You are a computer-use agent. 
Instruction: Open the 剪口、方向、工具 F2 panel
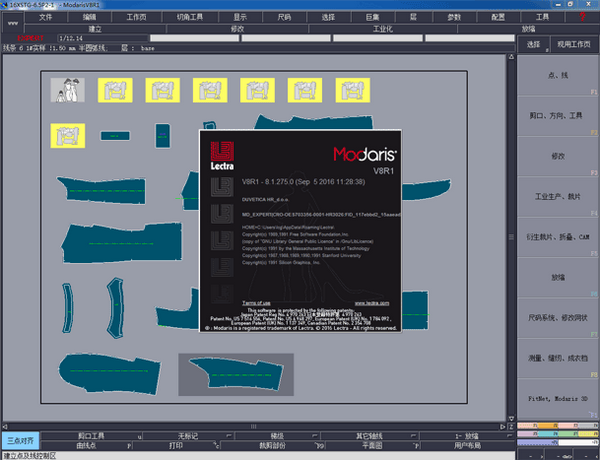click(x=558, y=116)
